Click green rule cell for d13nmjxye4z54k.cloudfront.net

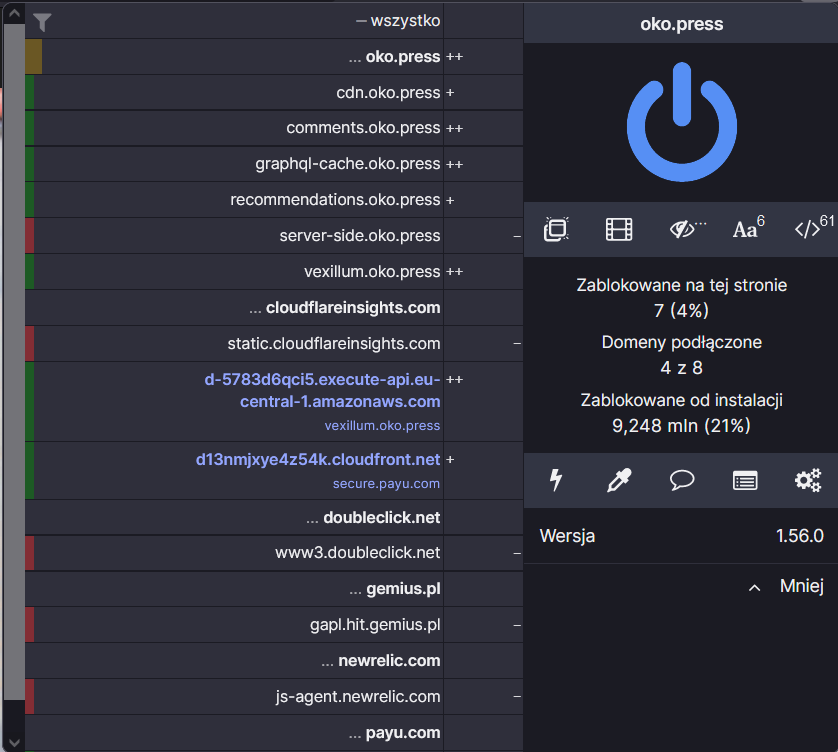pyautogui.click(x=29, y=470)
